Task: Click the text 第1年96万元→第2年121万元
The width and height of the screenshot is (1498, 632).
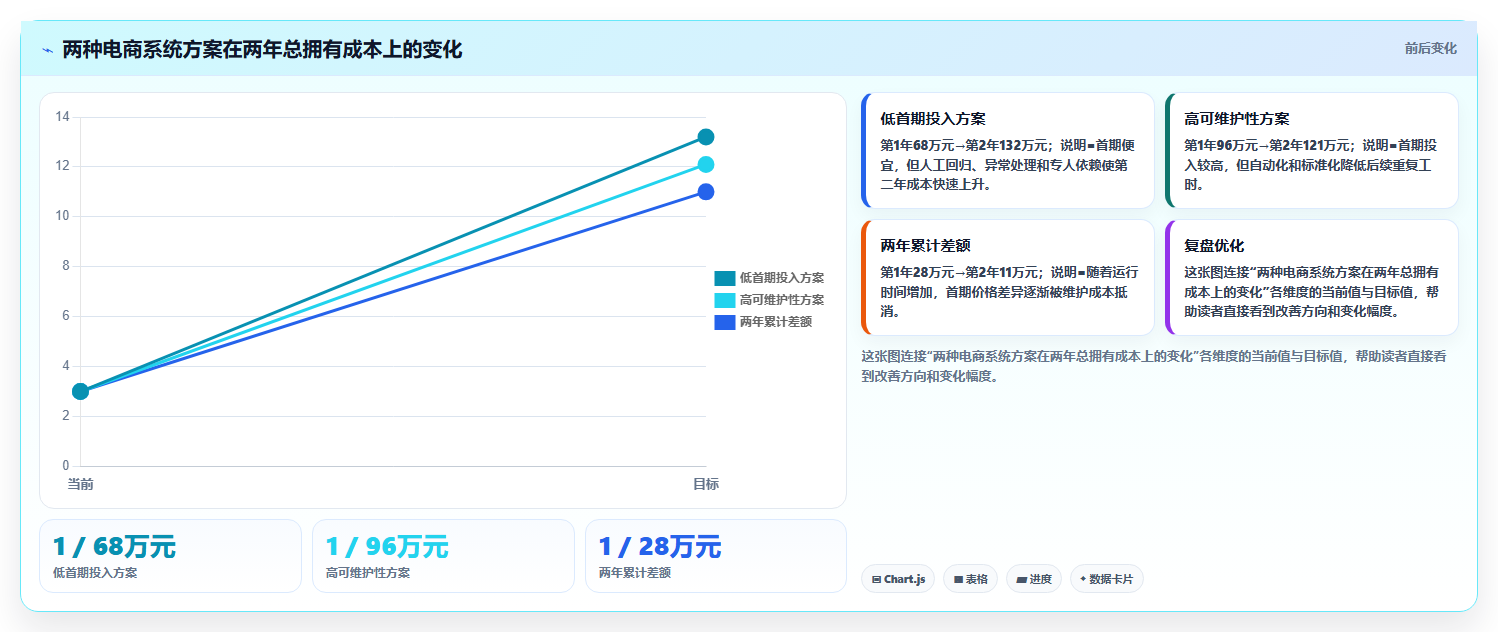Action: pos(1268,145)
